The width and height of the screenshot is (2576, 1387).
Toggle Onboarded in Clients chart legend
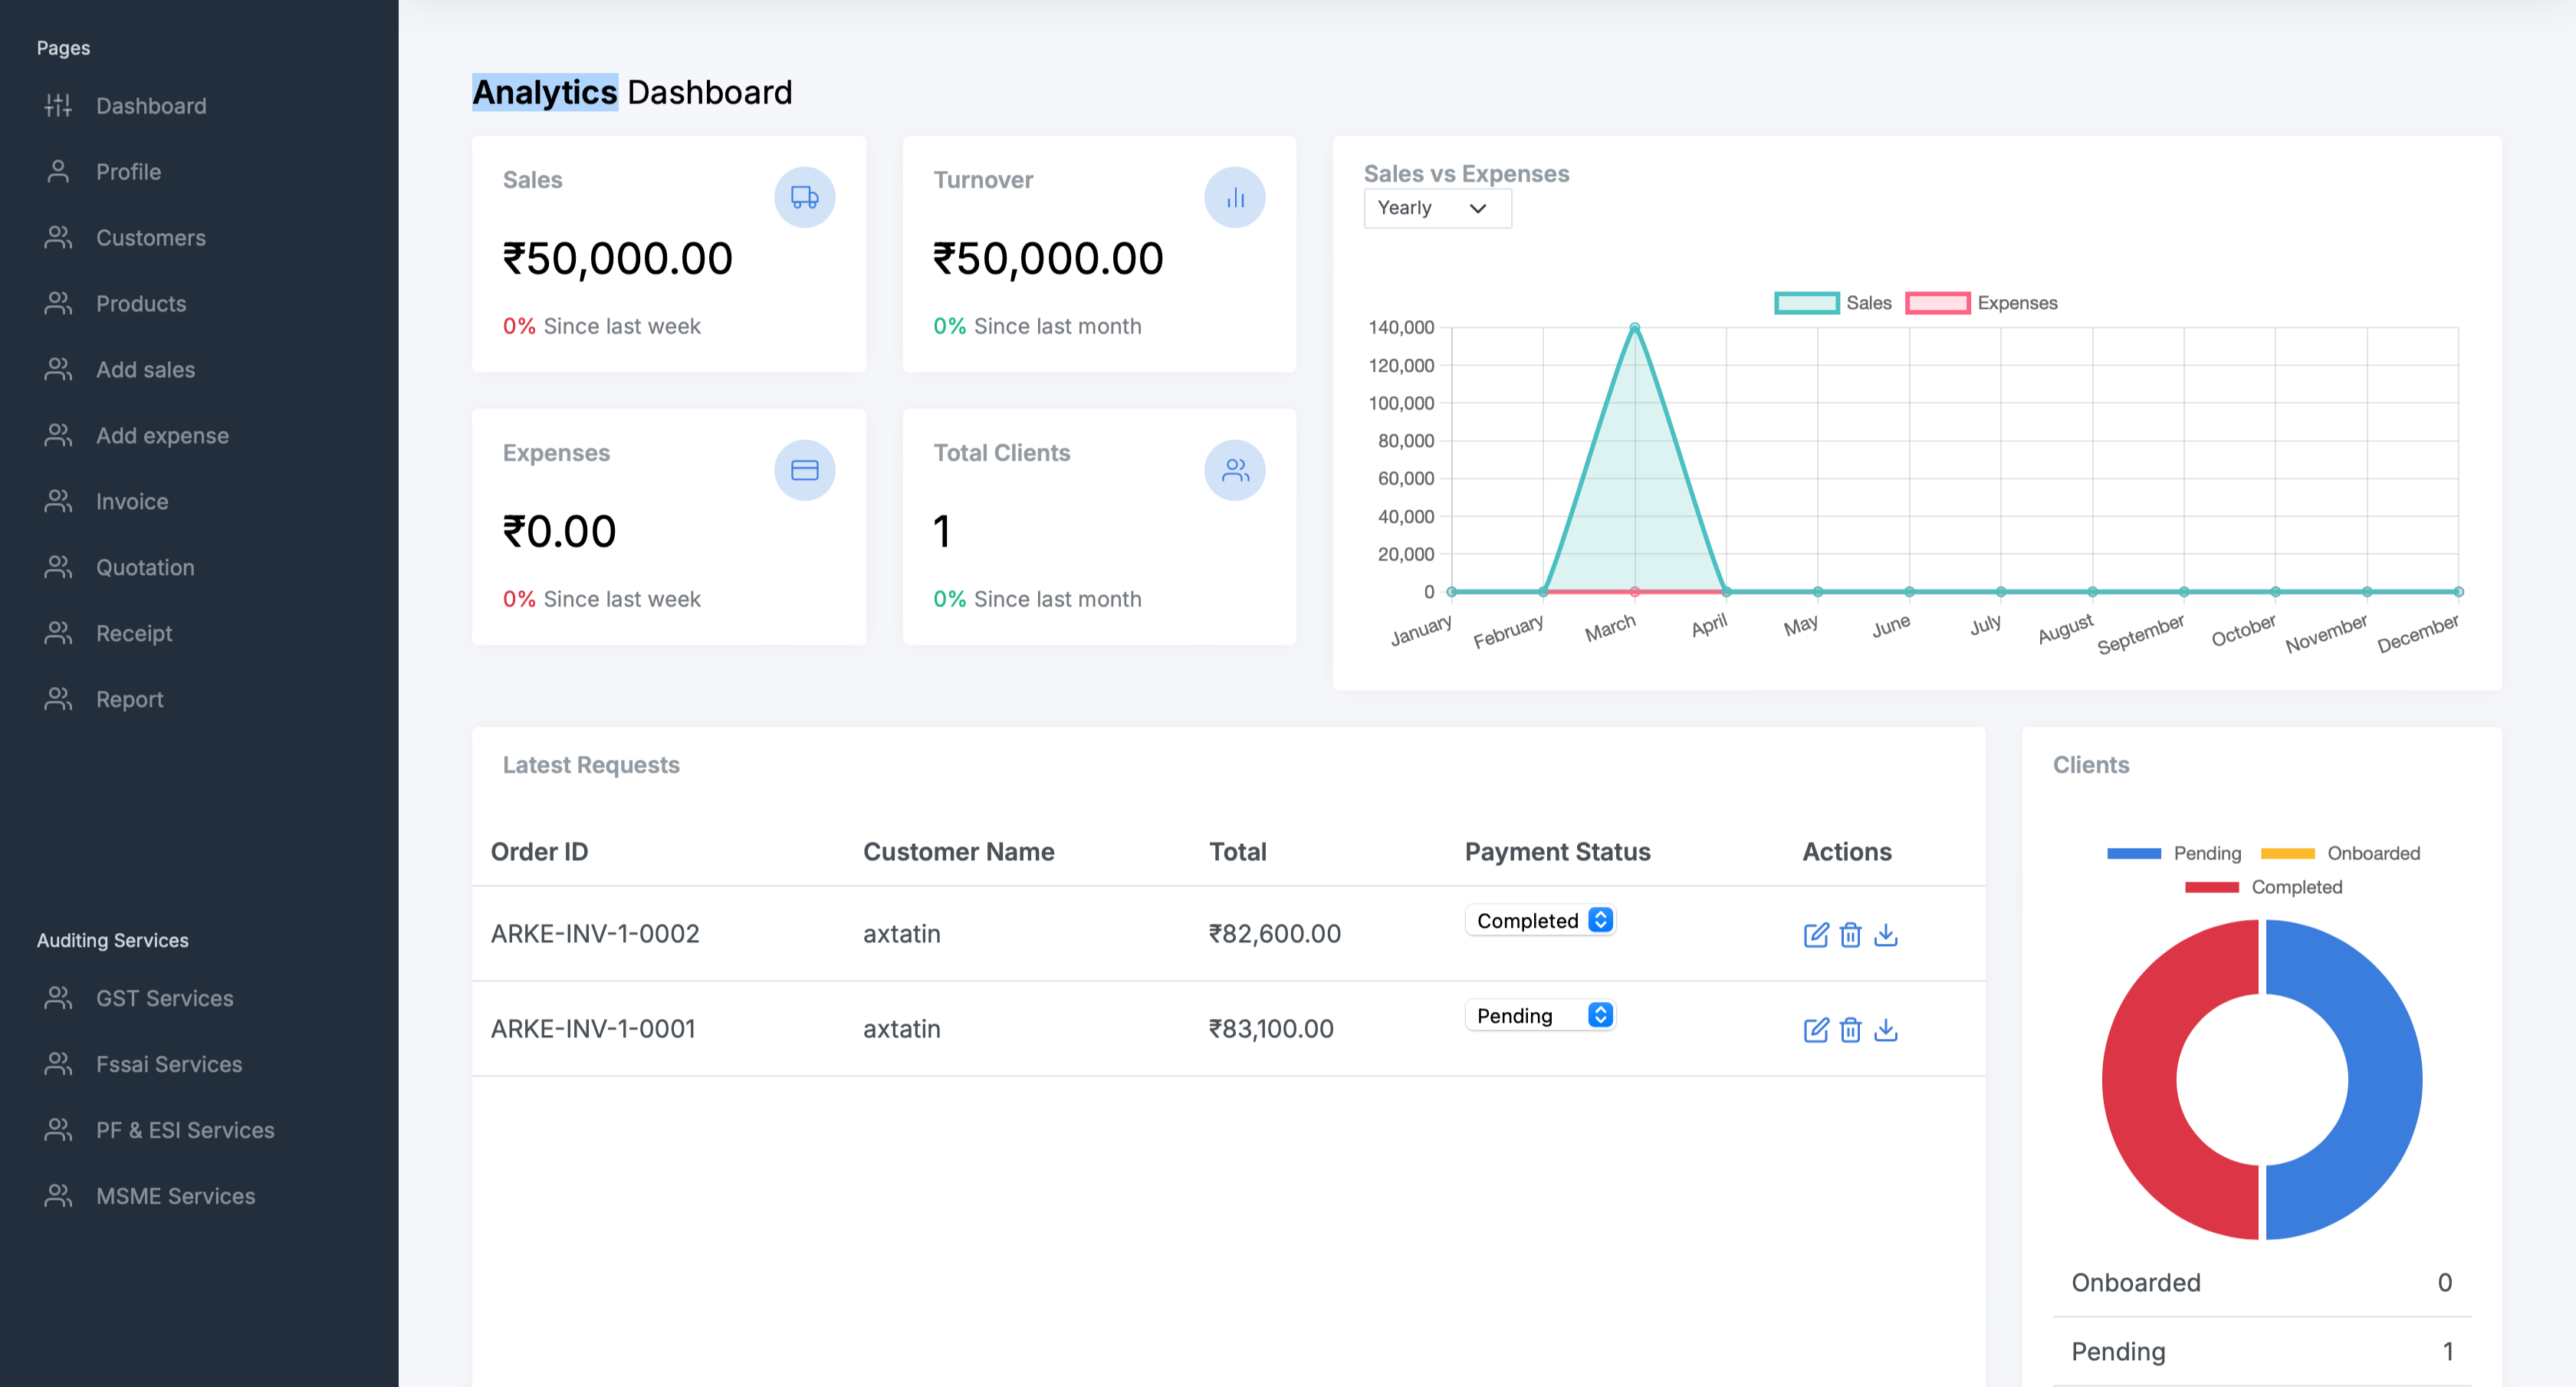click(2340, 853)
